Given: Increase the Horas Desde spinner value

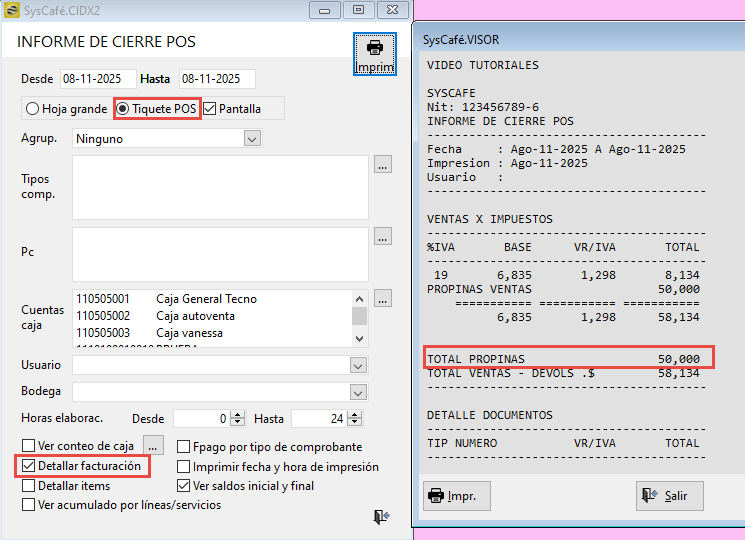Looking at the screenshot, I should click(x=238, y=415).
